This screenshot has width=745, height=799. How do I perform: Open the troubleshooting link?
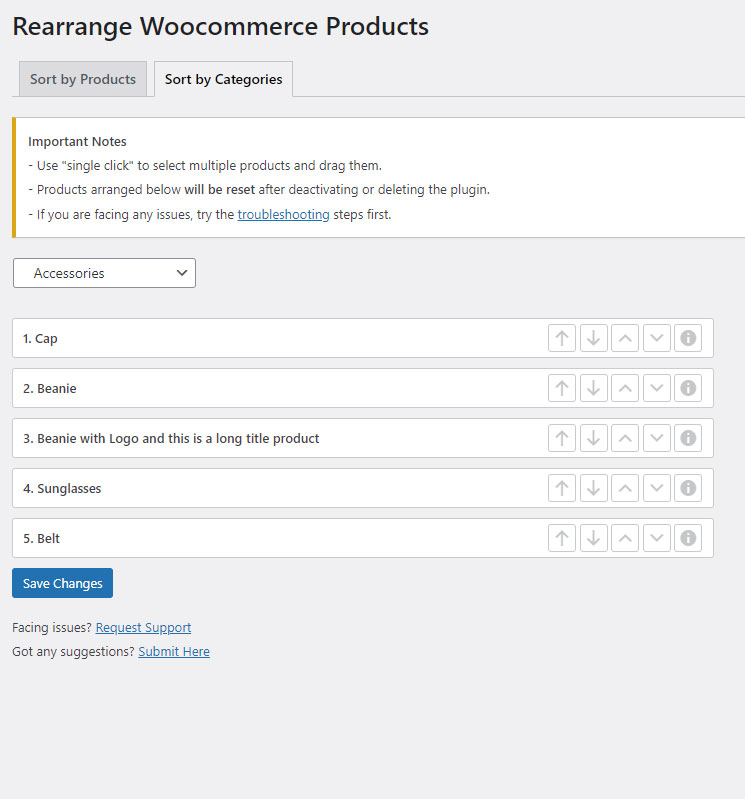tap(283, 215)
